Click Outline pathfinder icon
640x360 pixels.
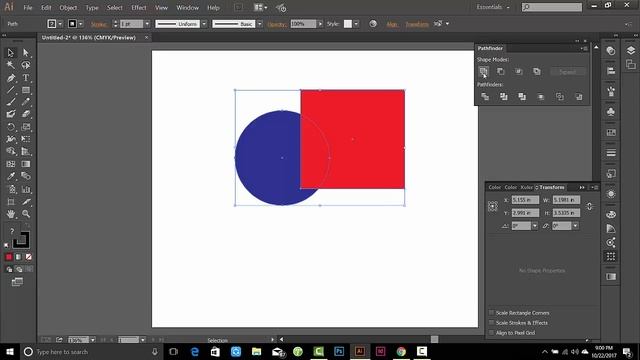pos(560,97)
